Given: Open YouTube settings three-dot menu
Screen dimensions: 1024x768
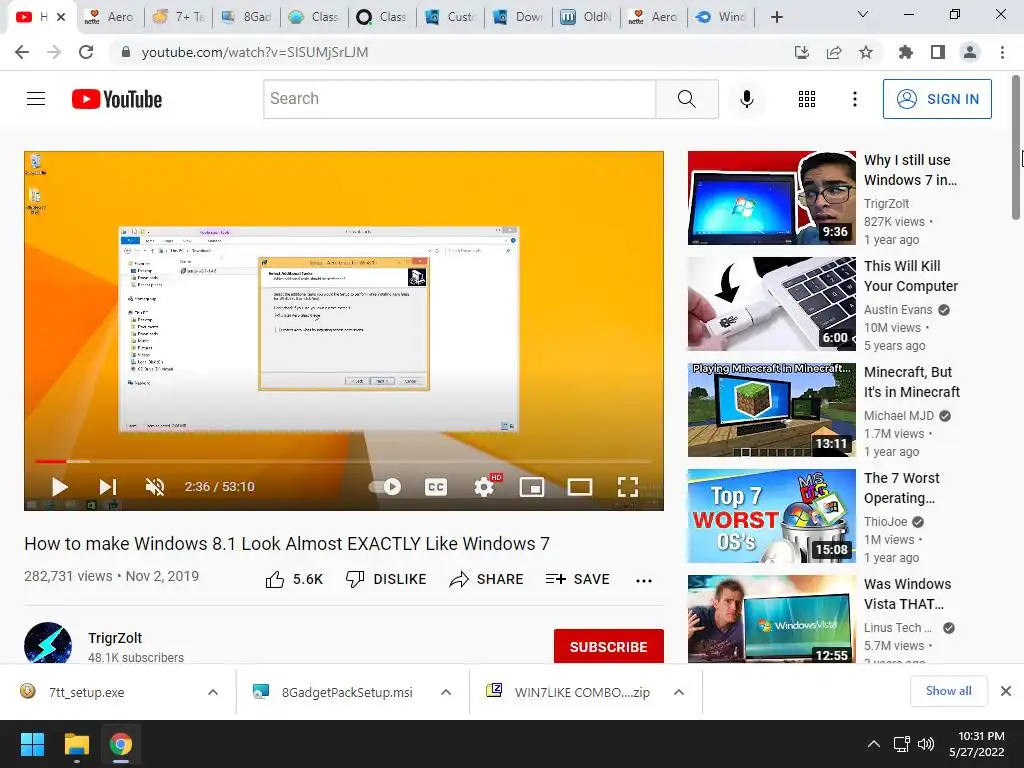Looking at the screenshot, I should point(854,99).
